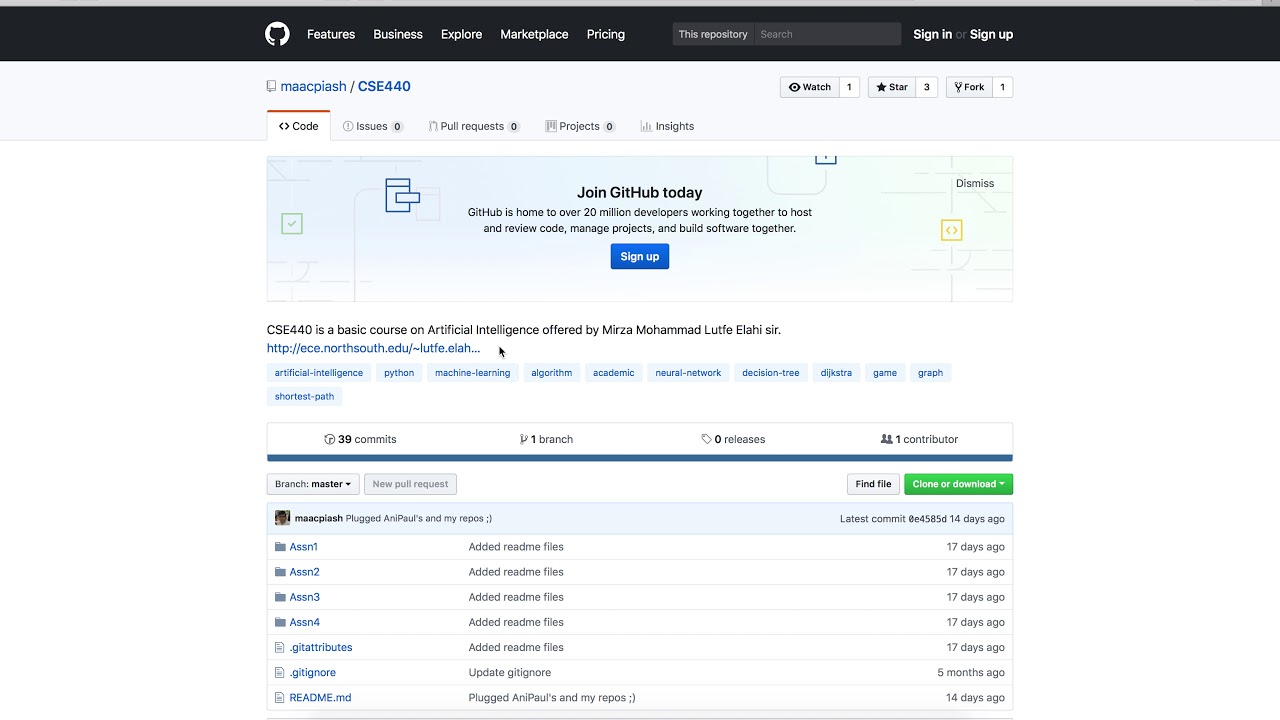Click the Find file button
1280x720 pixels.
click(x=873, y=484)
